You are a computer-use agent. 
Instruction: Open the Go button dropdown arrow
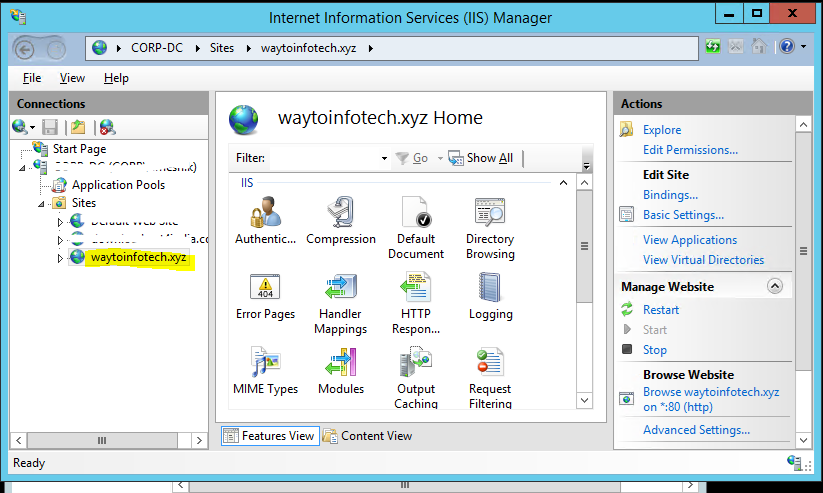440,158
